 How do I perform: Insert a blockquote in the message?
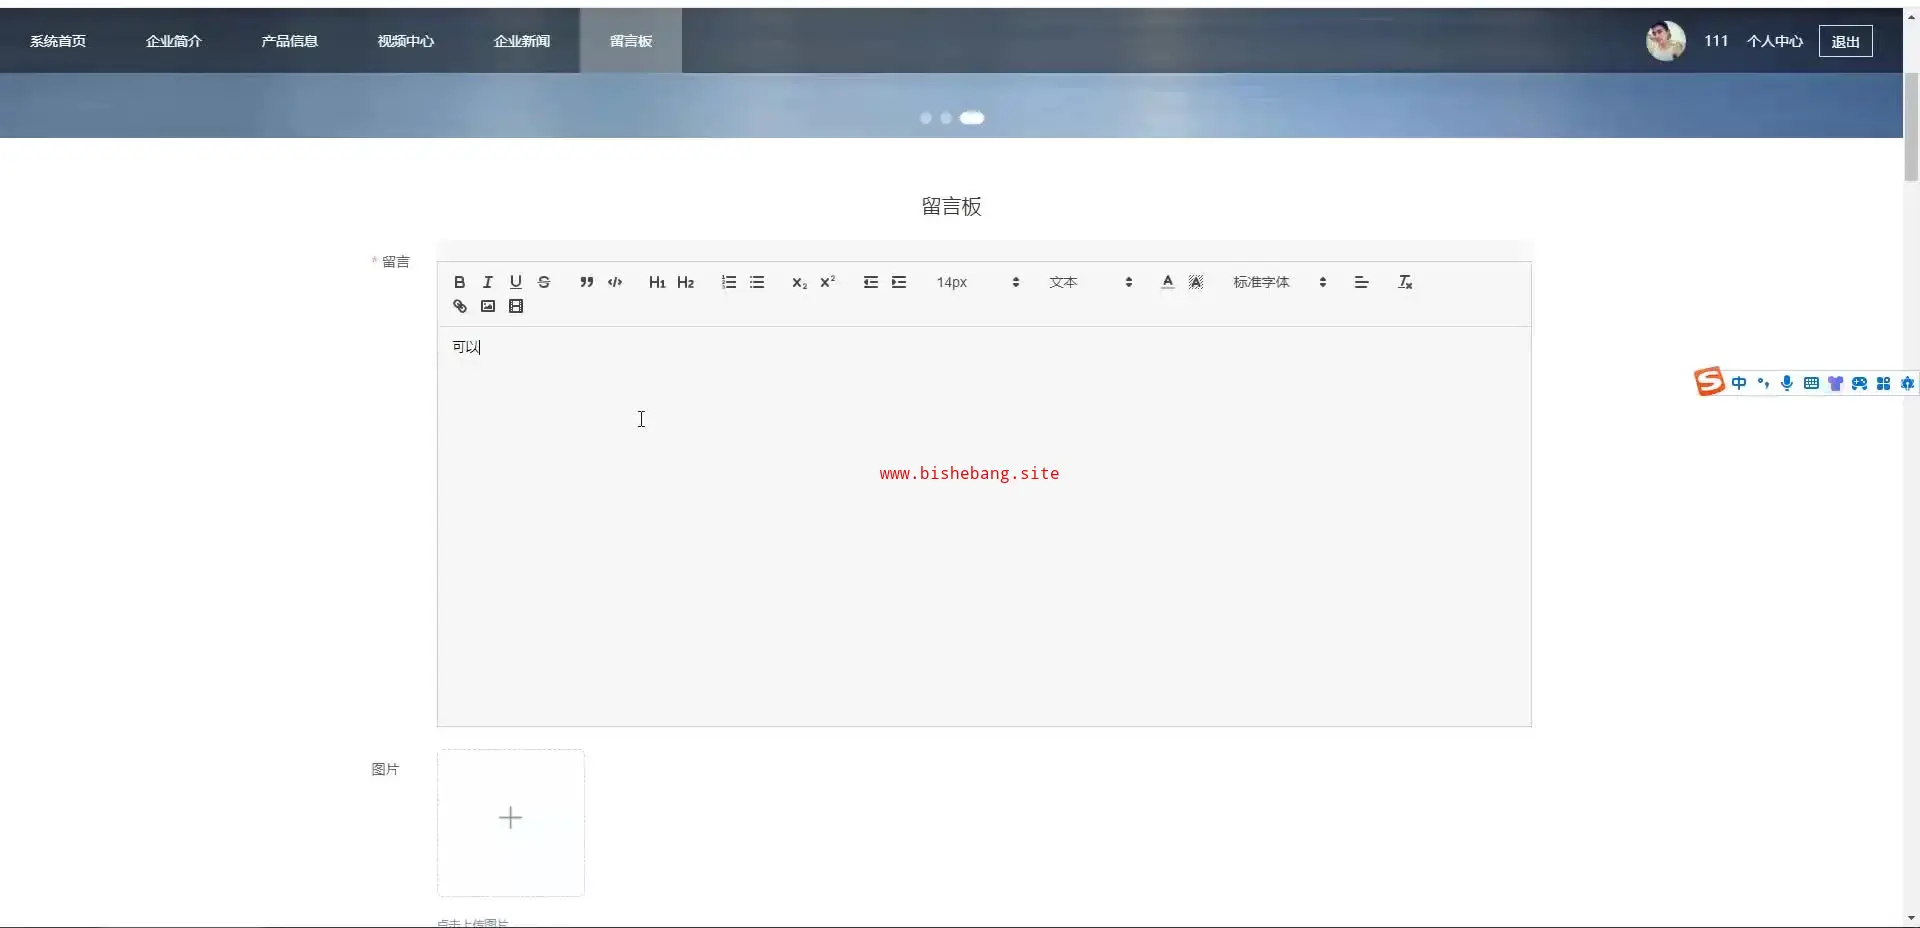click(x=586, y=282)
